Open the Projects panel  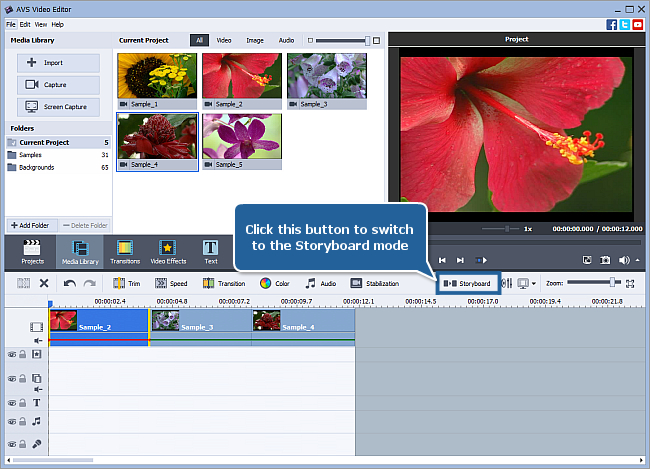(x=32, y=252)
